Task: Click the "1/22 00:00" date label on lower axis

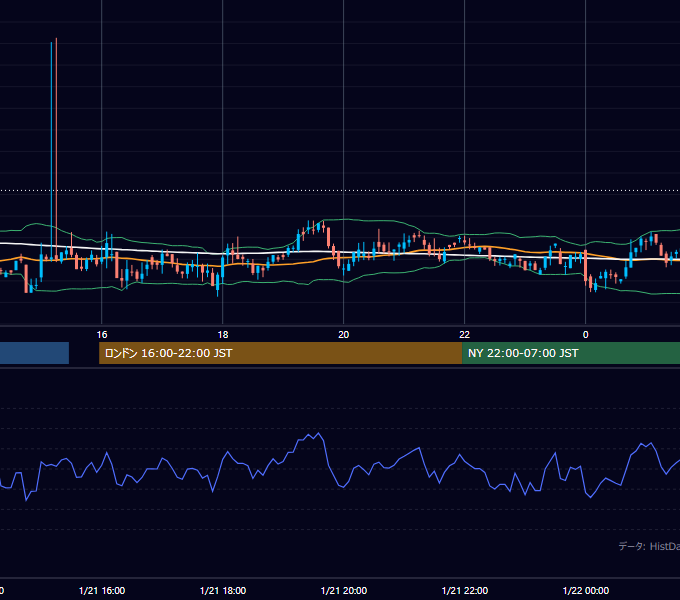Action: pos(586,590)
